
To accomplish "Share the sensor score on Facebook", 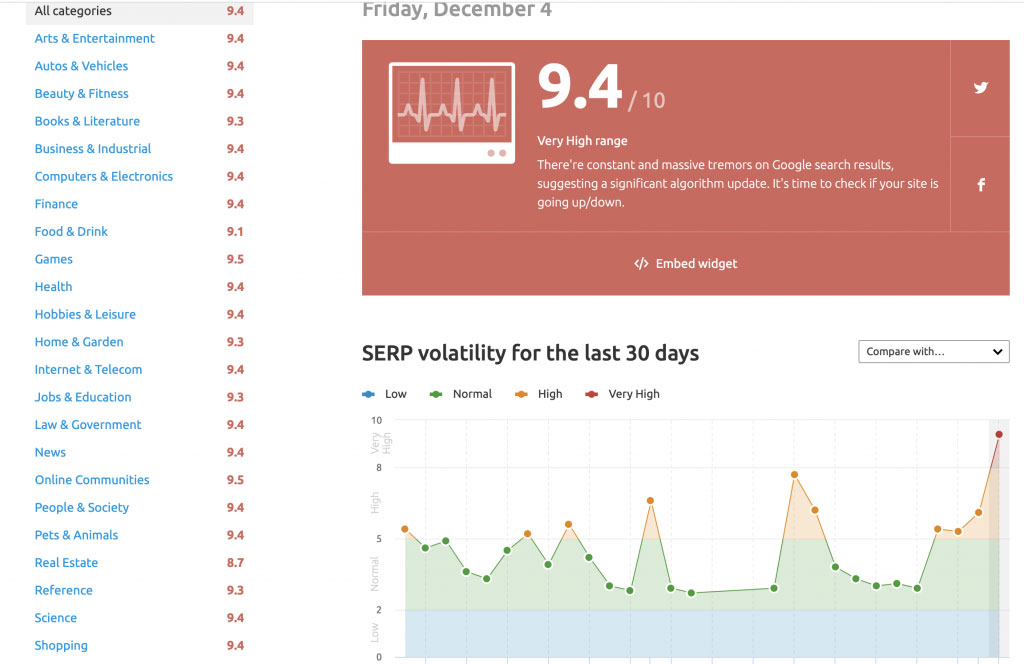I will pyautogui.click(x=980, y=184).
